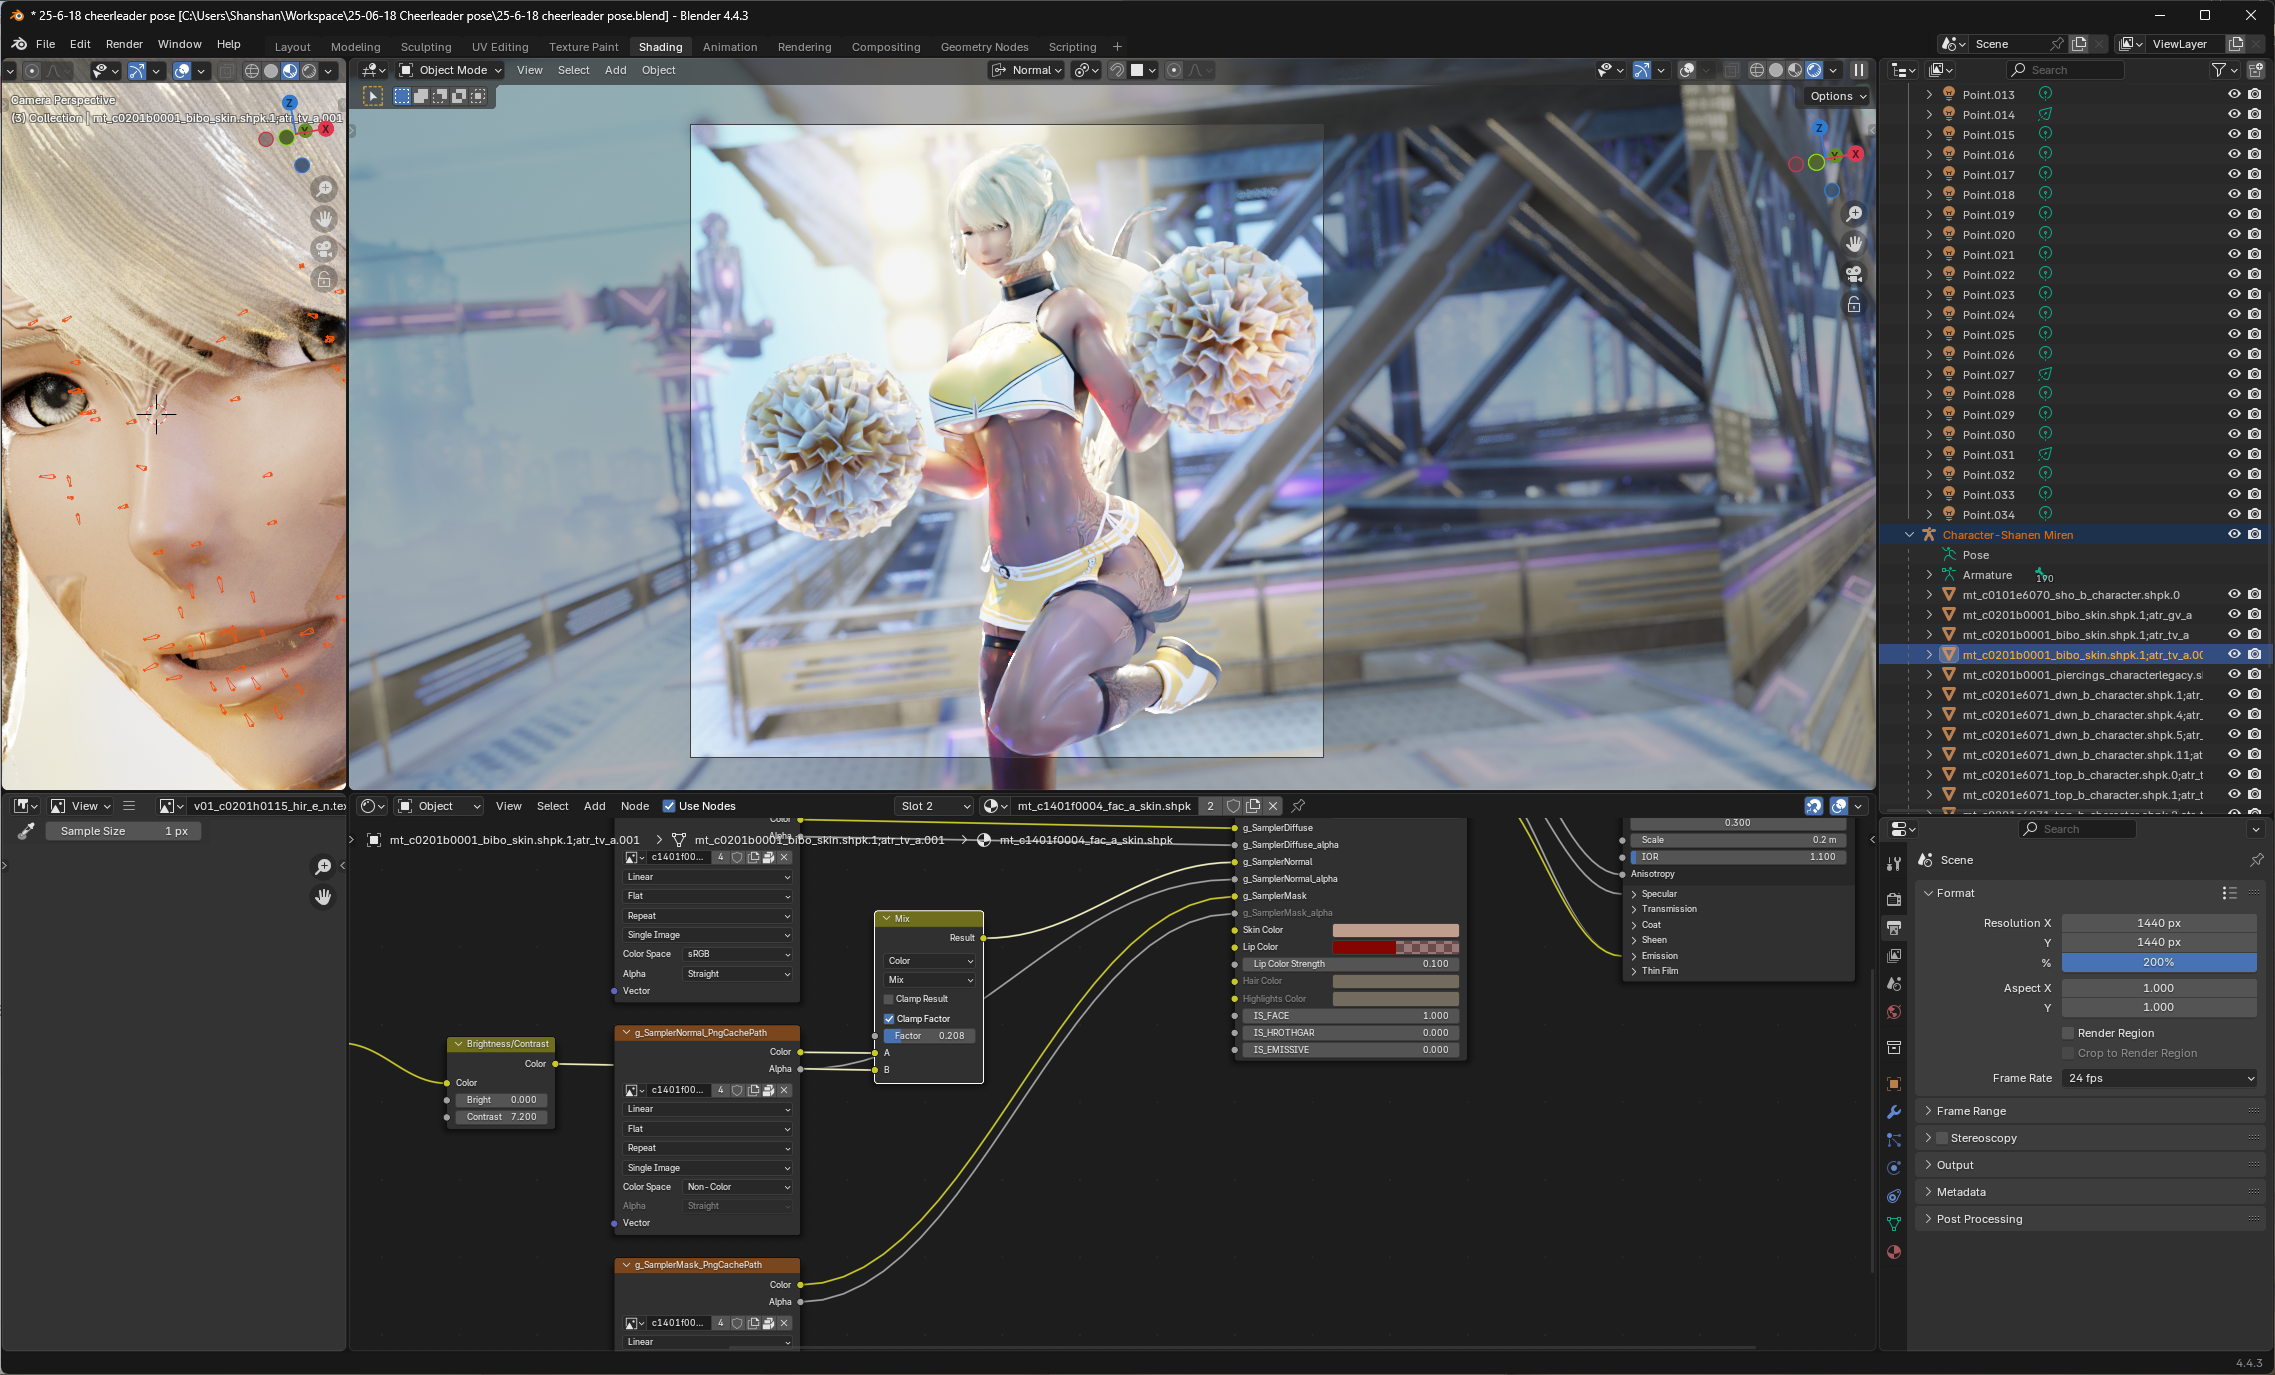This screenshot has width=2275, height=1375.
Task: Click the pan hand icon in main viewport
Action: (x=1853, y=244)
